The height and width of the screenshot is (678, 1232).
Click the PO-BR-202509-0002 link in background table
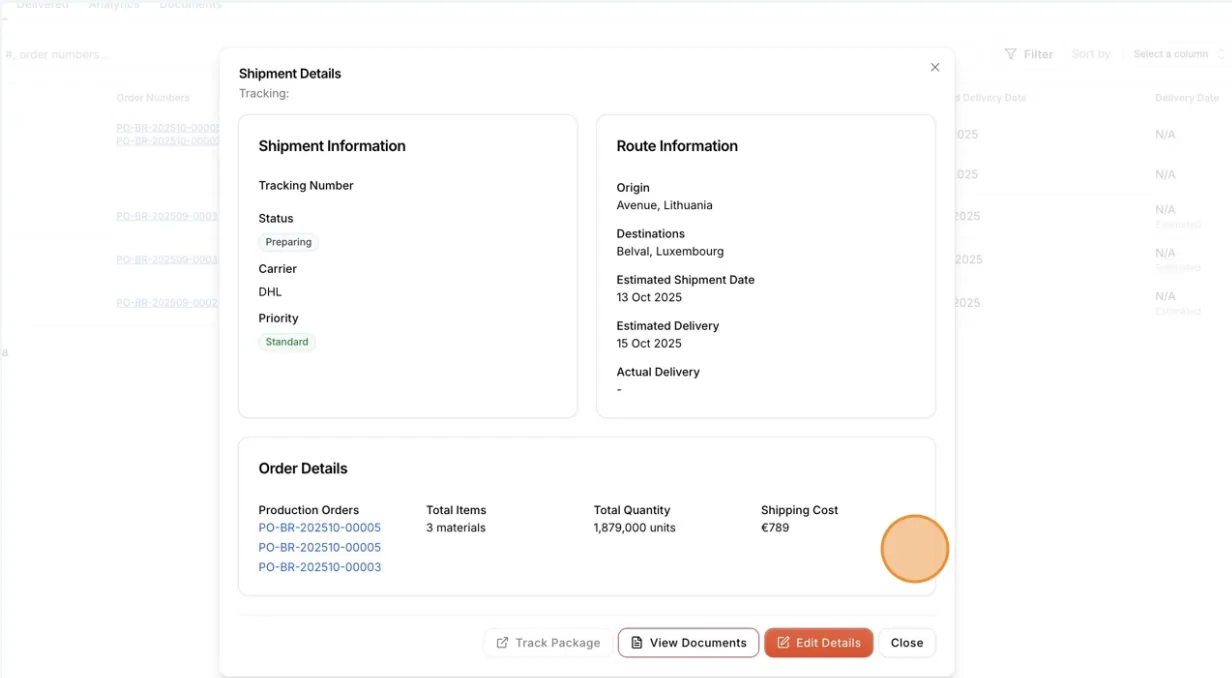point(167,302)
